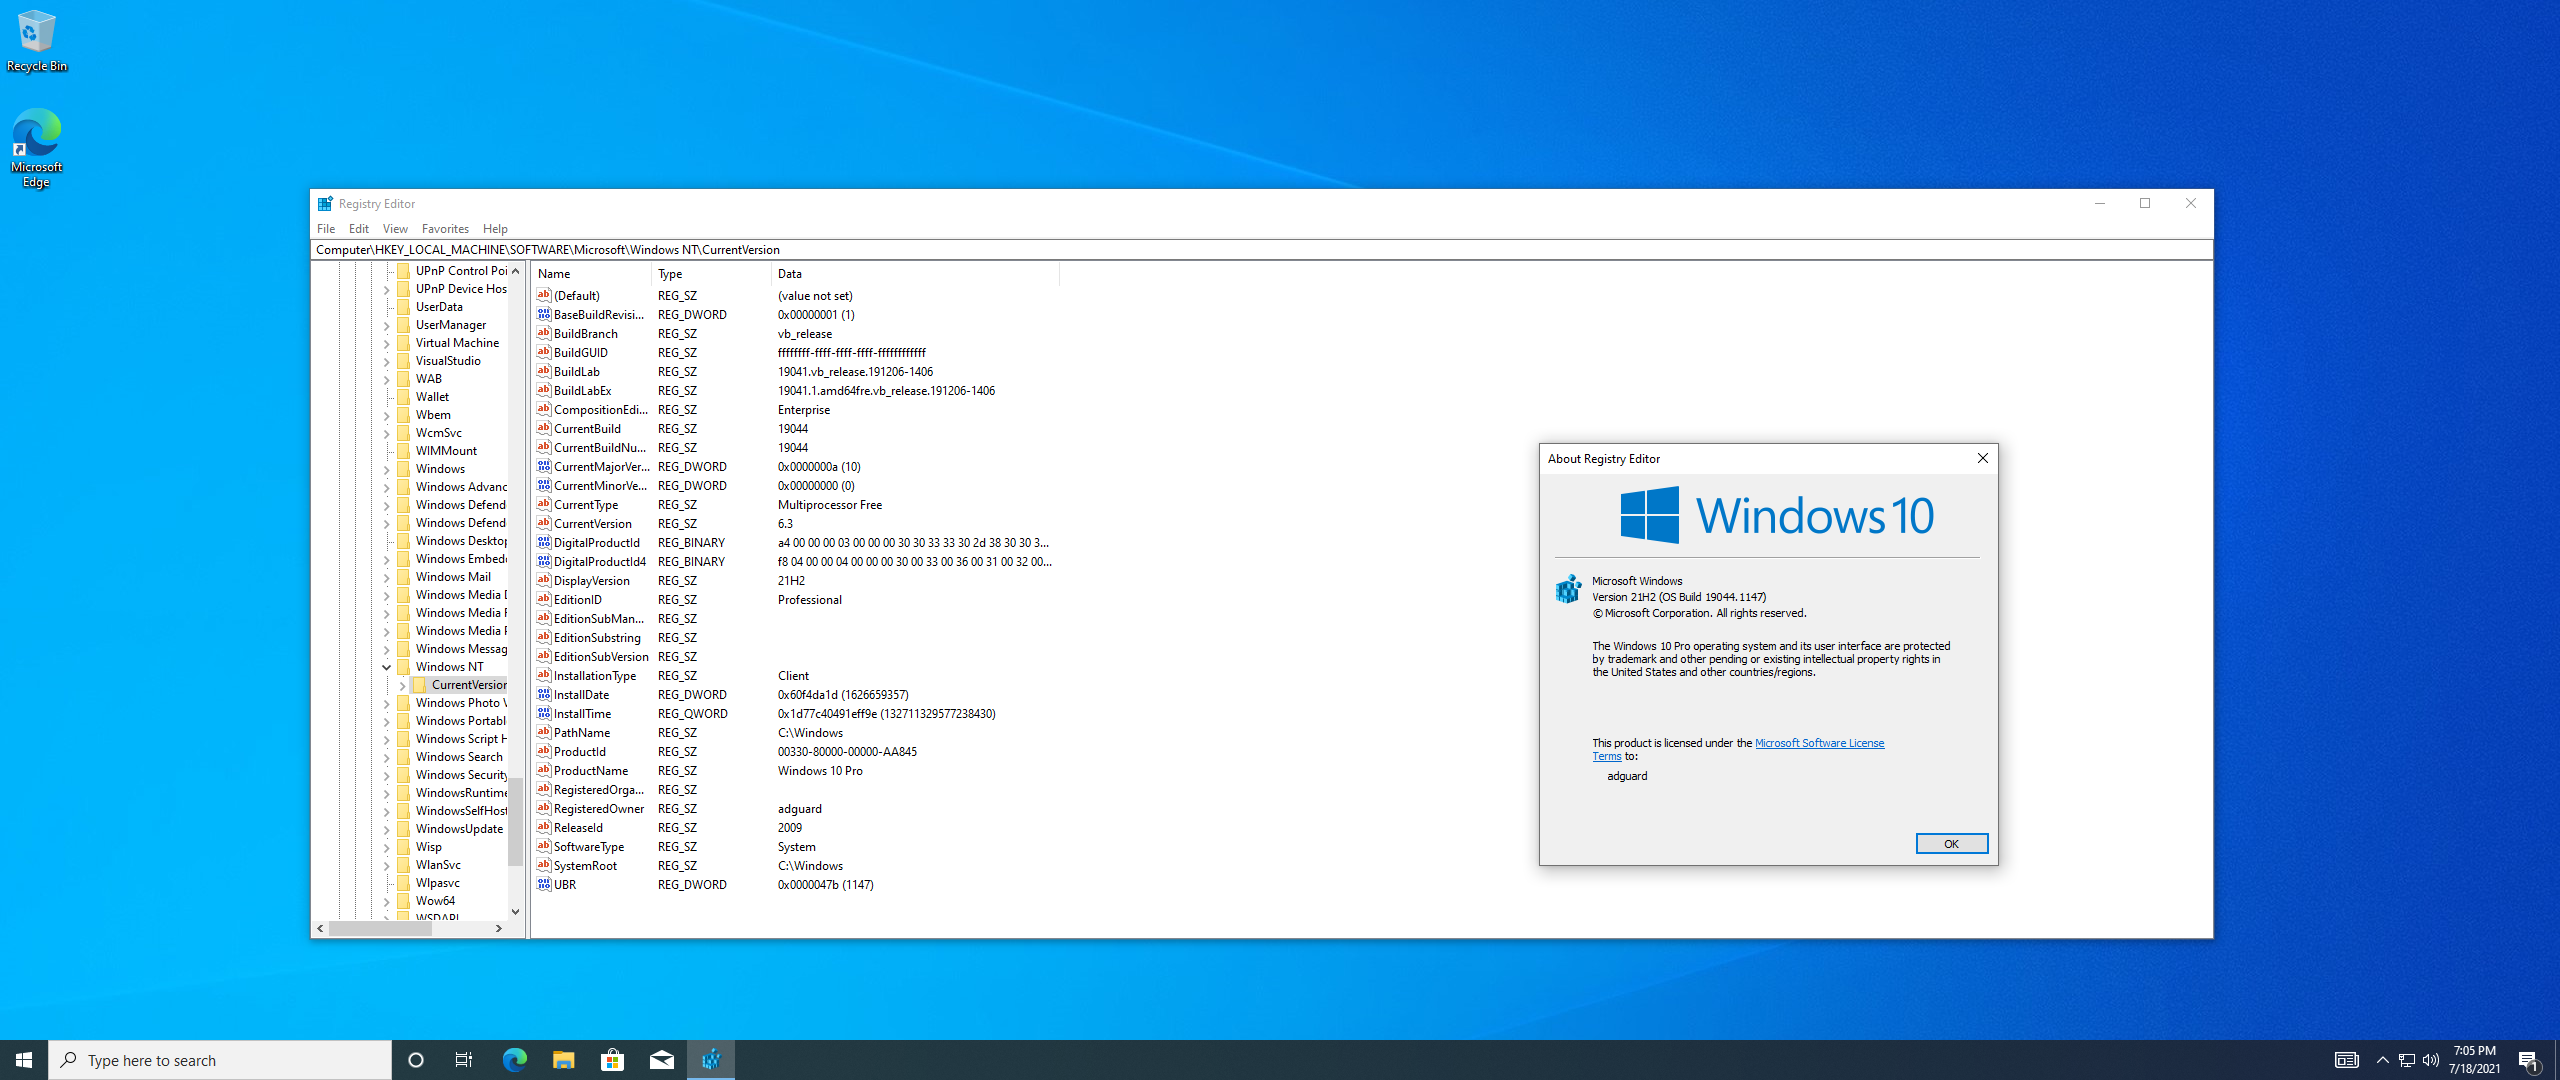Select the EditionID value row
Image resolution: width=2560 pixels, height=1080 pixels.
click(x=795, y=600)
